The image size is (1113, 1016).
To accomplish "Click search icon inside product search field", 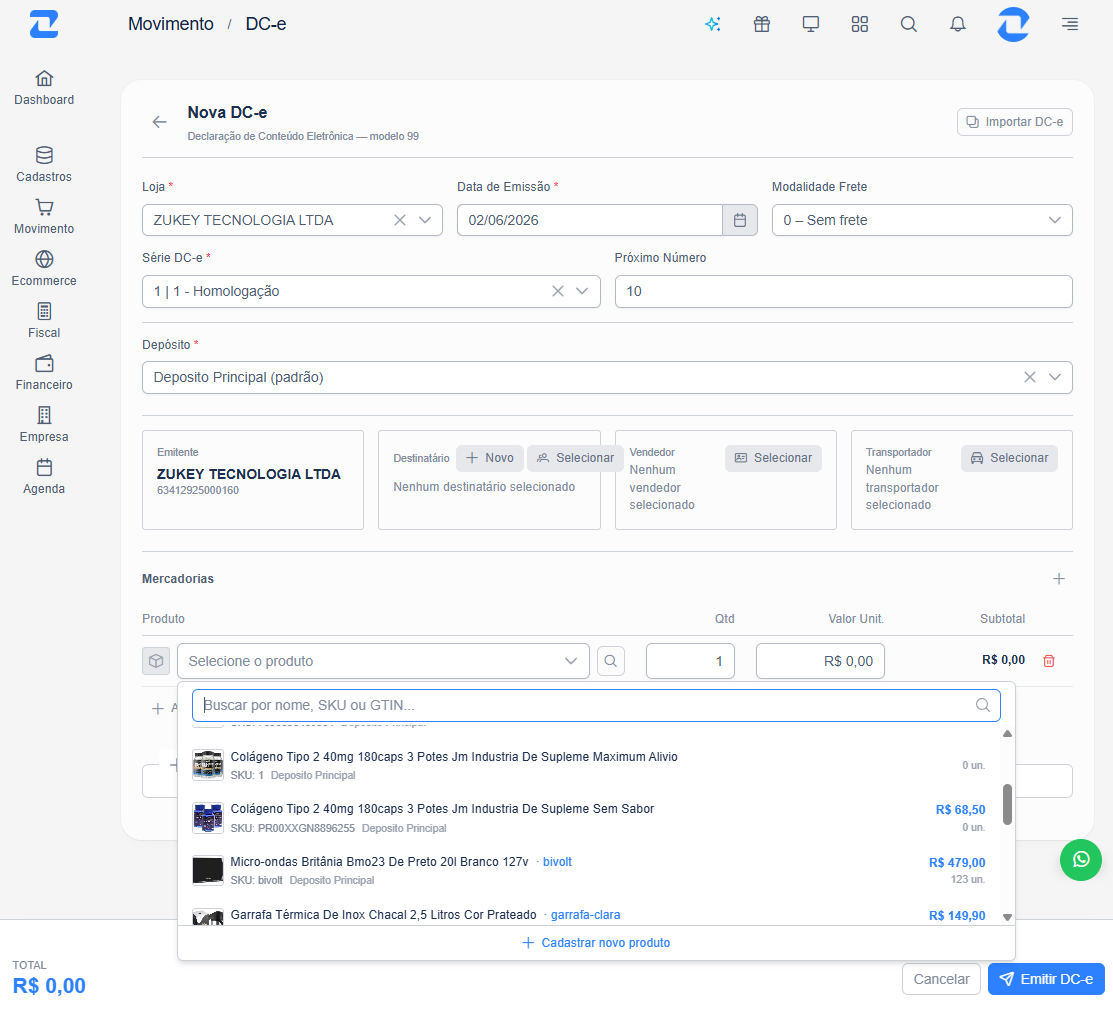I will [x=982, y=705].
